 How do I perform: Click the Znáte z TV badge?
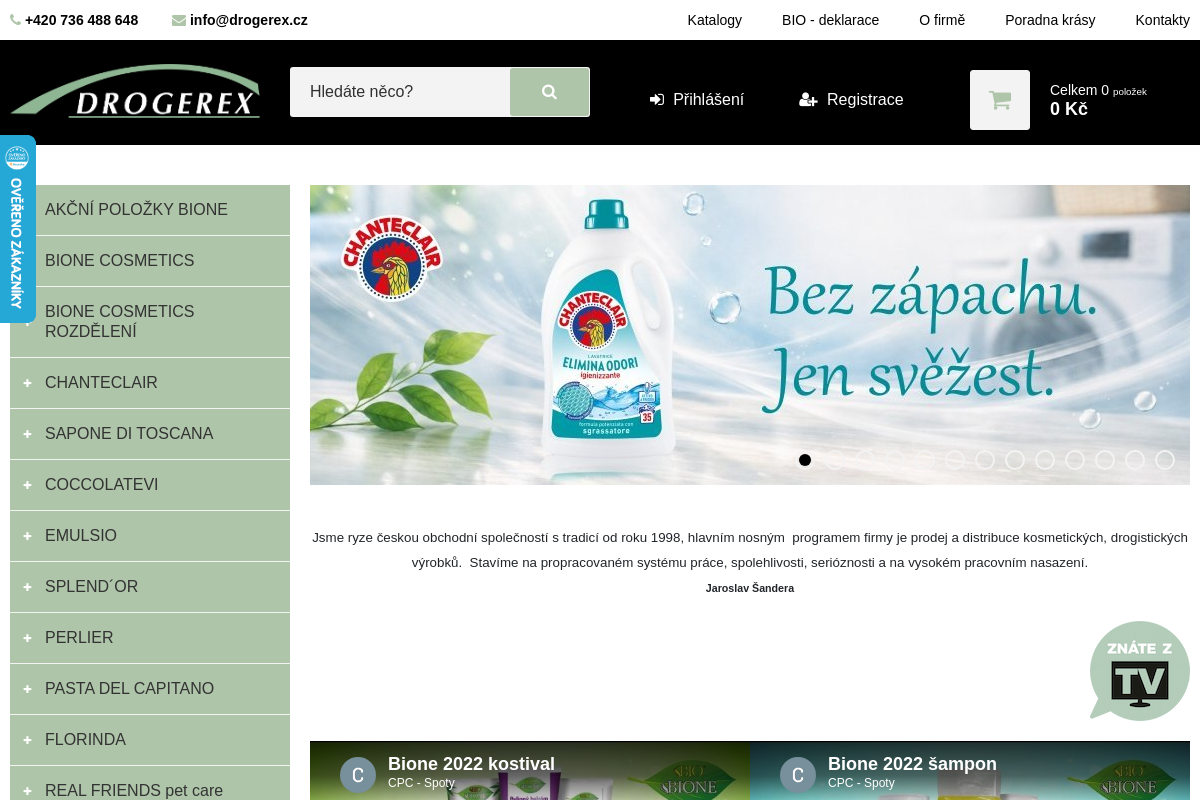[1140, 670]
